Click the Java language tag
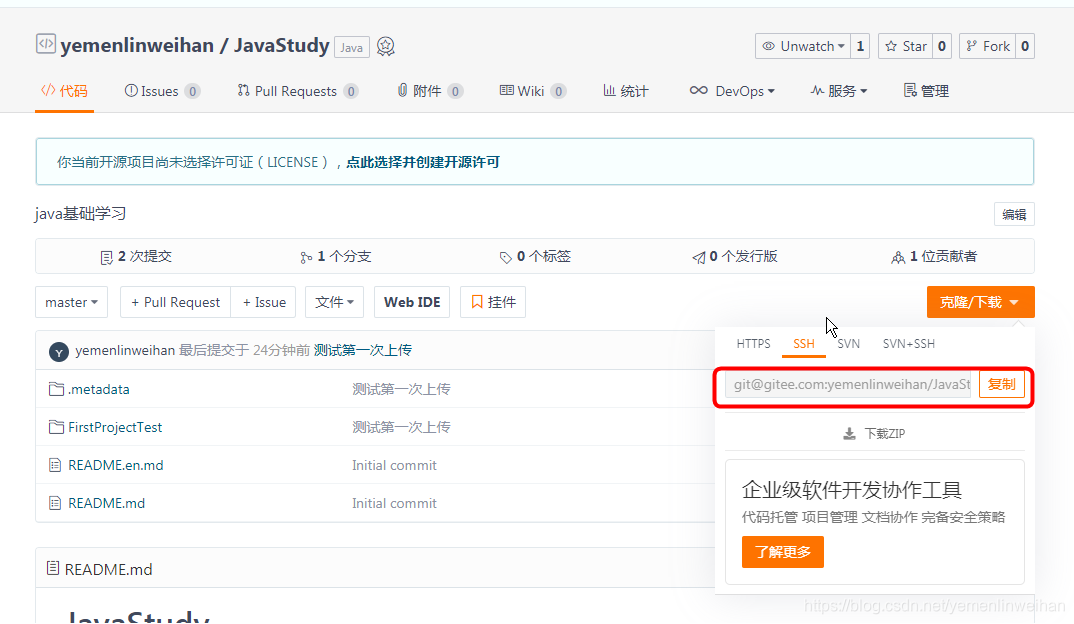 [352, 47]
